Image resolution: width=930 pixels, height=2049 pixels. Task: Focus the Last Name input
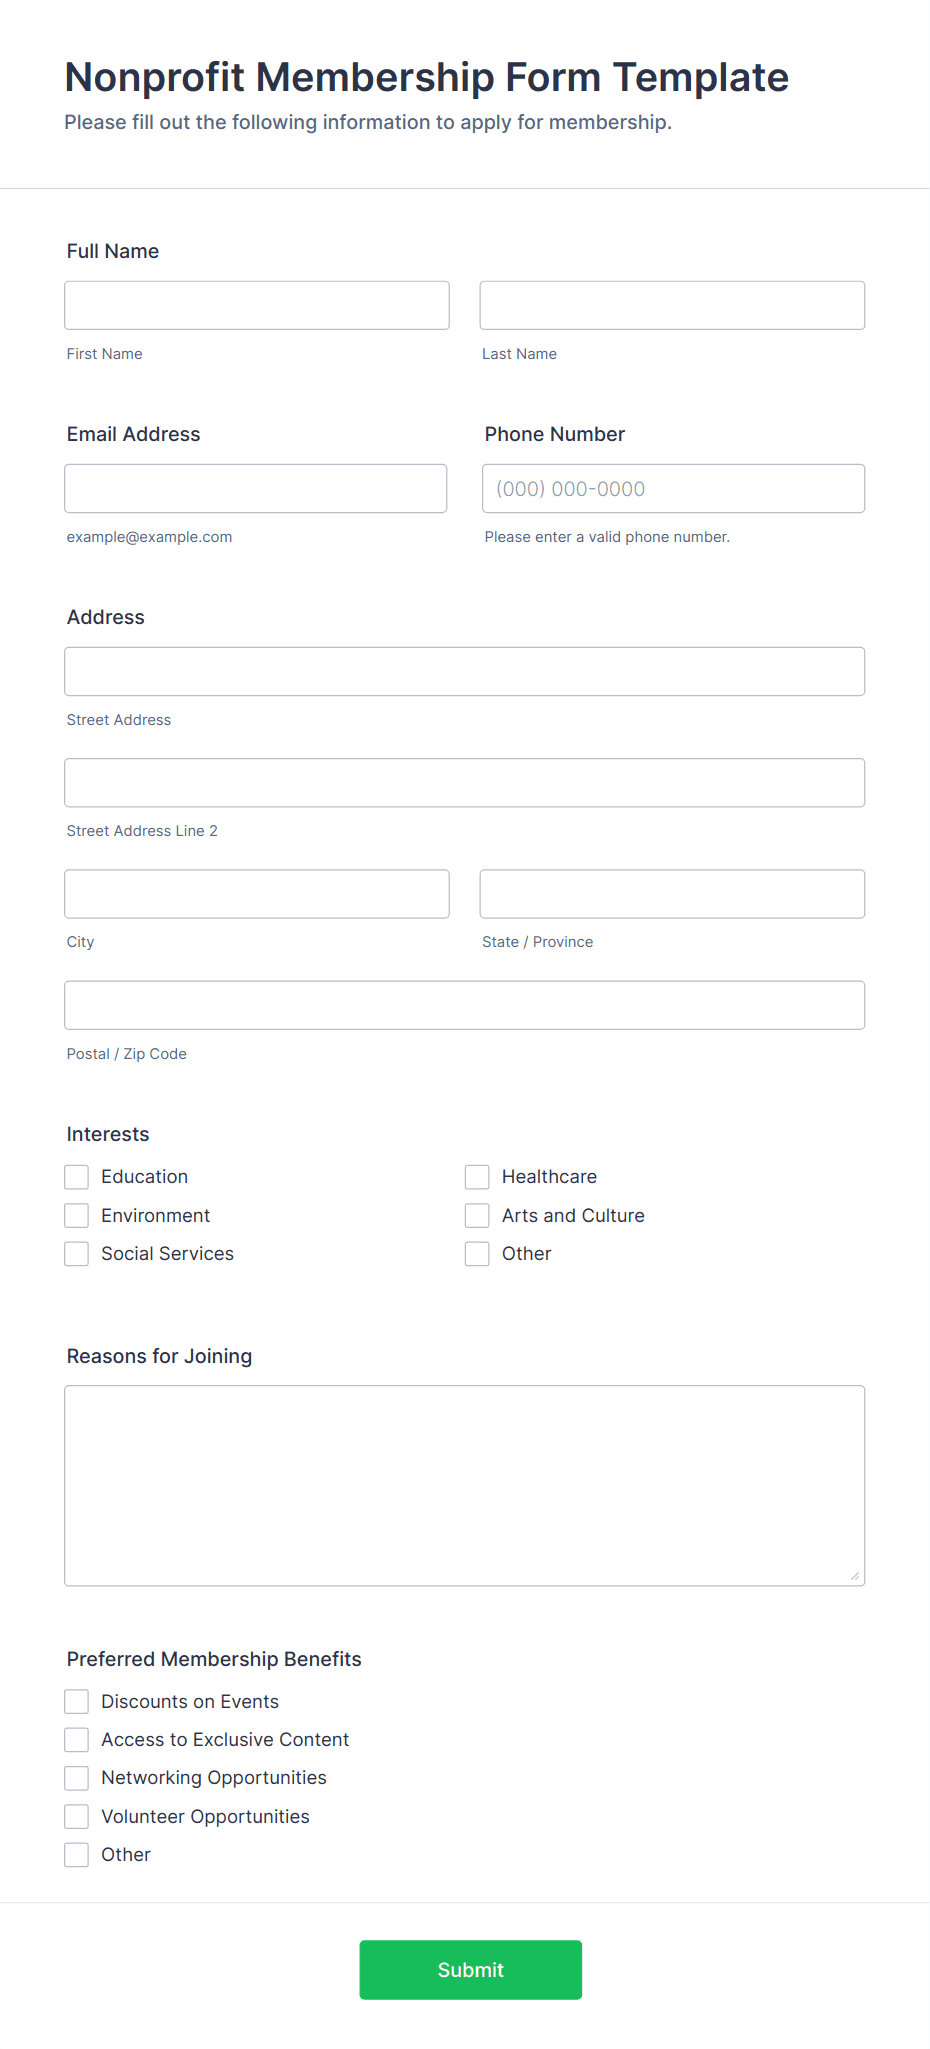[x=671, y=304]
